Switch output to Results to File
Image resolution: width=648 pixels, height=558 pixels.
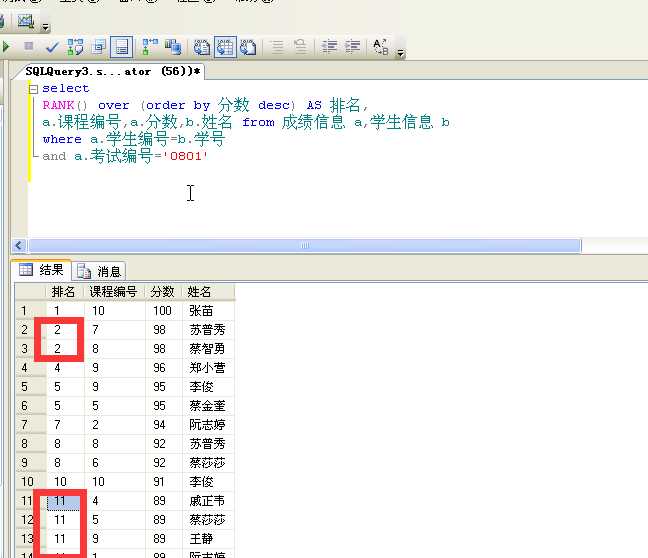tap(248, 47)
